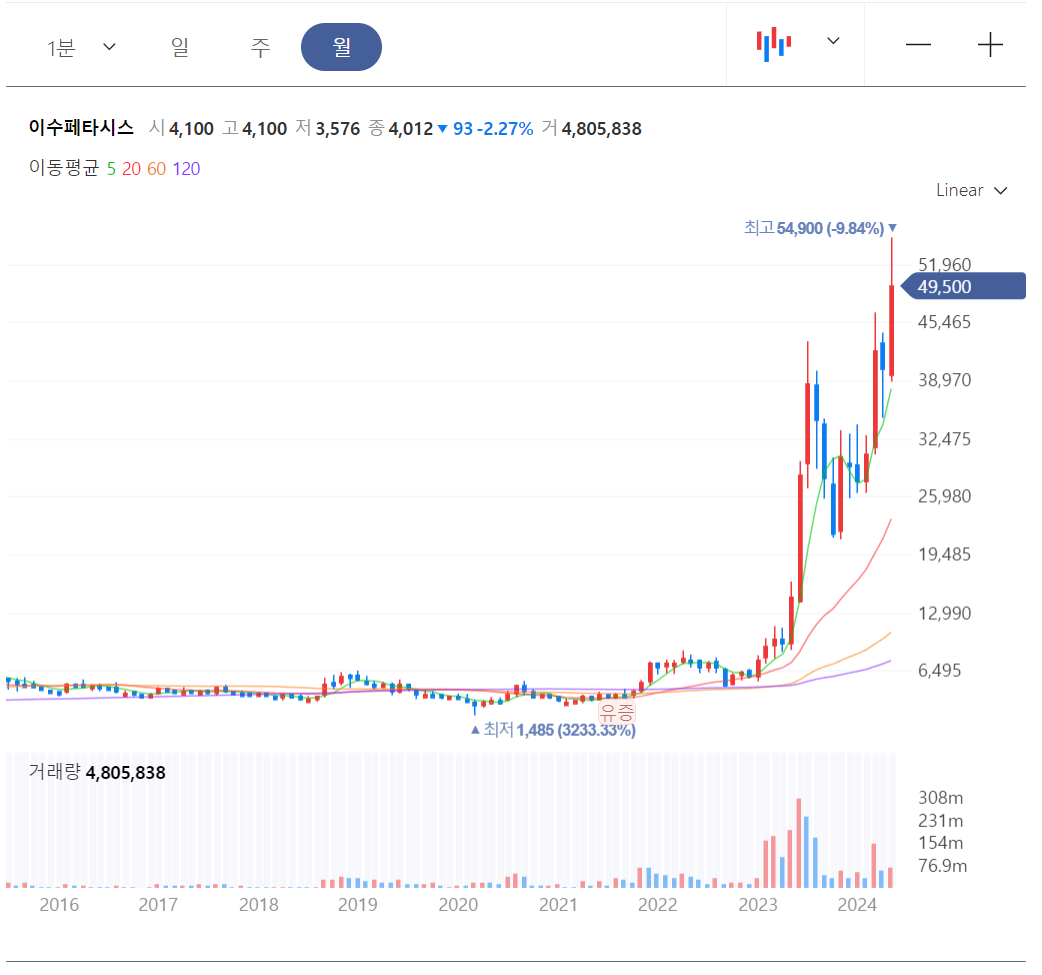Screen dimensions: 1042x975
Task: Toggle the 120-period moving average
Action: tap(186, 169)
